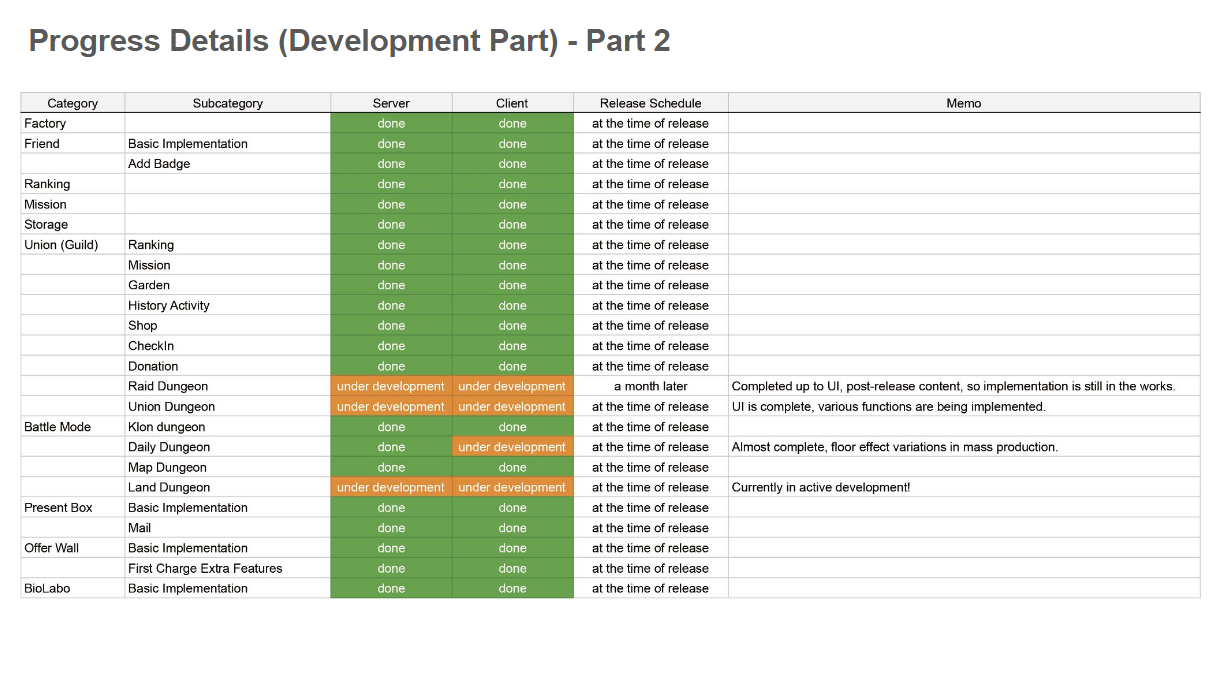Select the 'Battle Mode' category cell

click(57, 427)
